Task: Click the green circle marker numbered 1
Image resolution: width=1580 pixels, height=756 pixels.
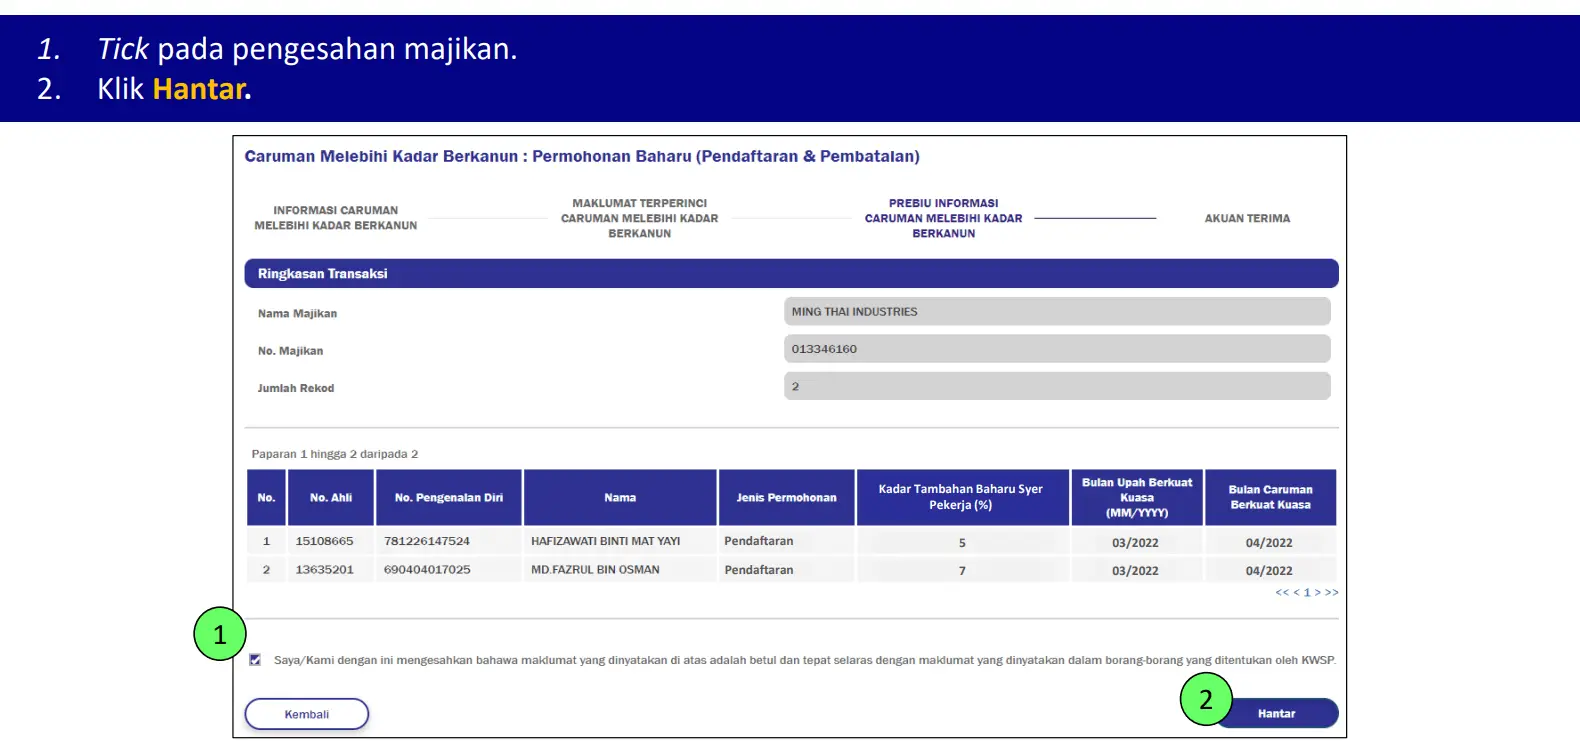Action: [220, 634]
